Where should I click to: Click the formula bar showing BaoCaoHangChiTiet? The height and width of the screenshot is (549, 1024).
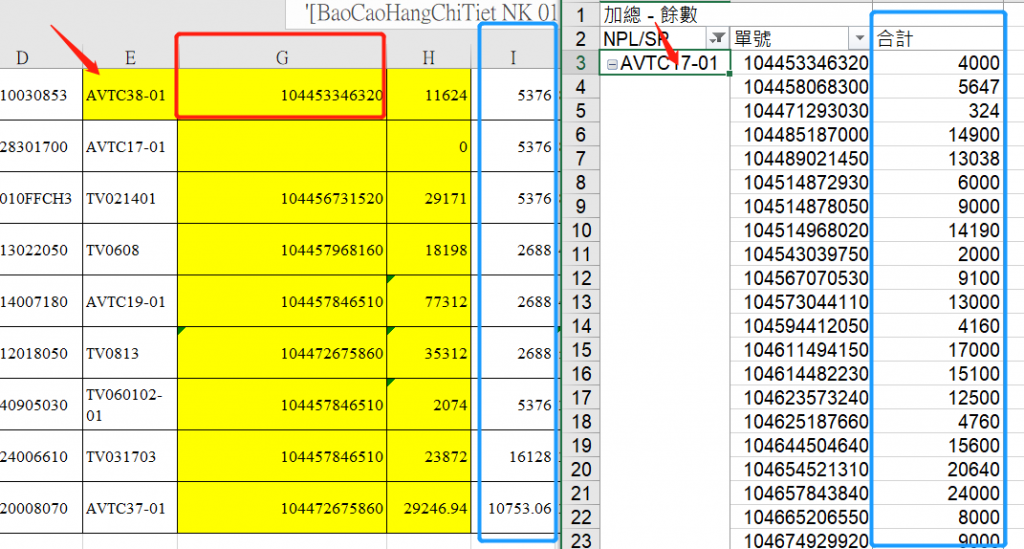coord(422,13)
